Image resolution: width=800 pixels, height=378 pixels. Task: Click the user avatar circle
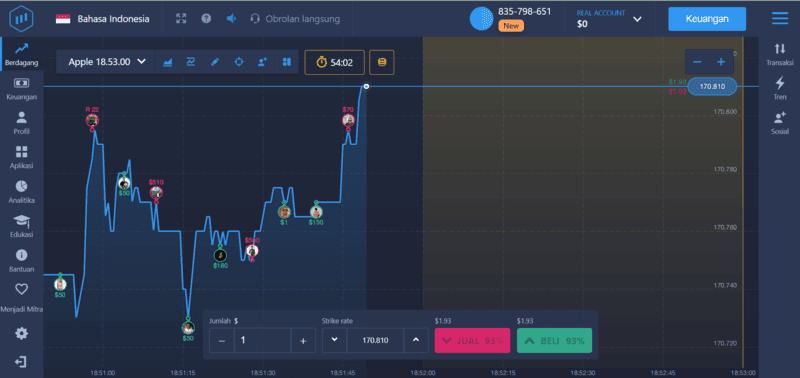coord(482,19)
